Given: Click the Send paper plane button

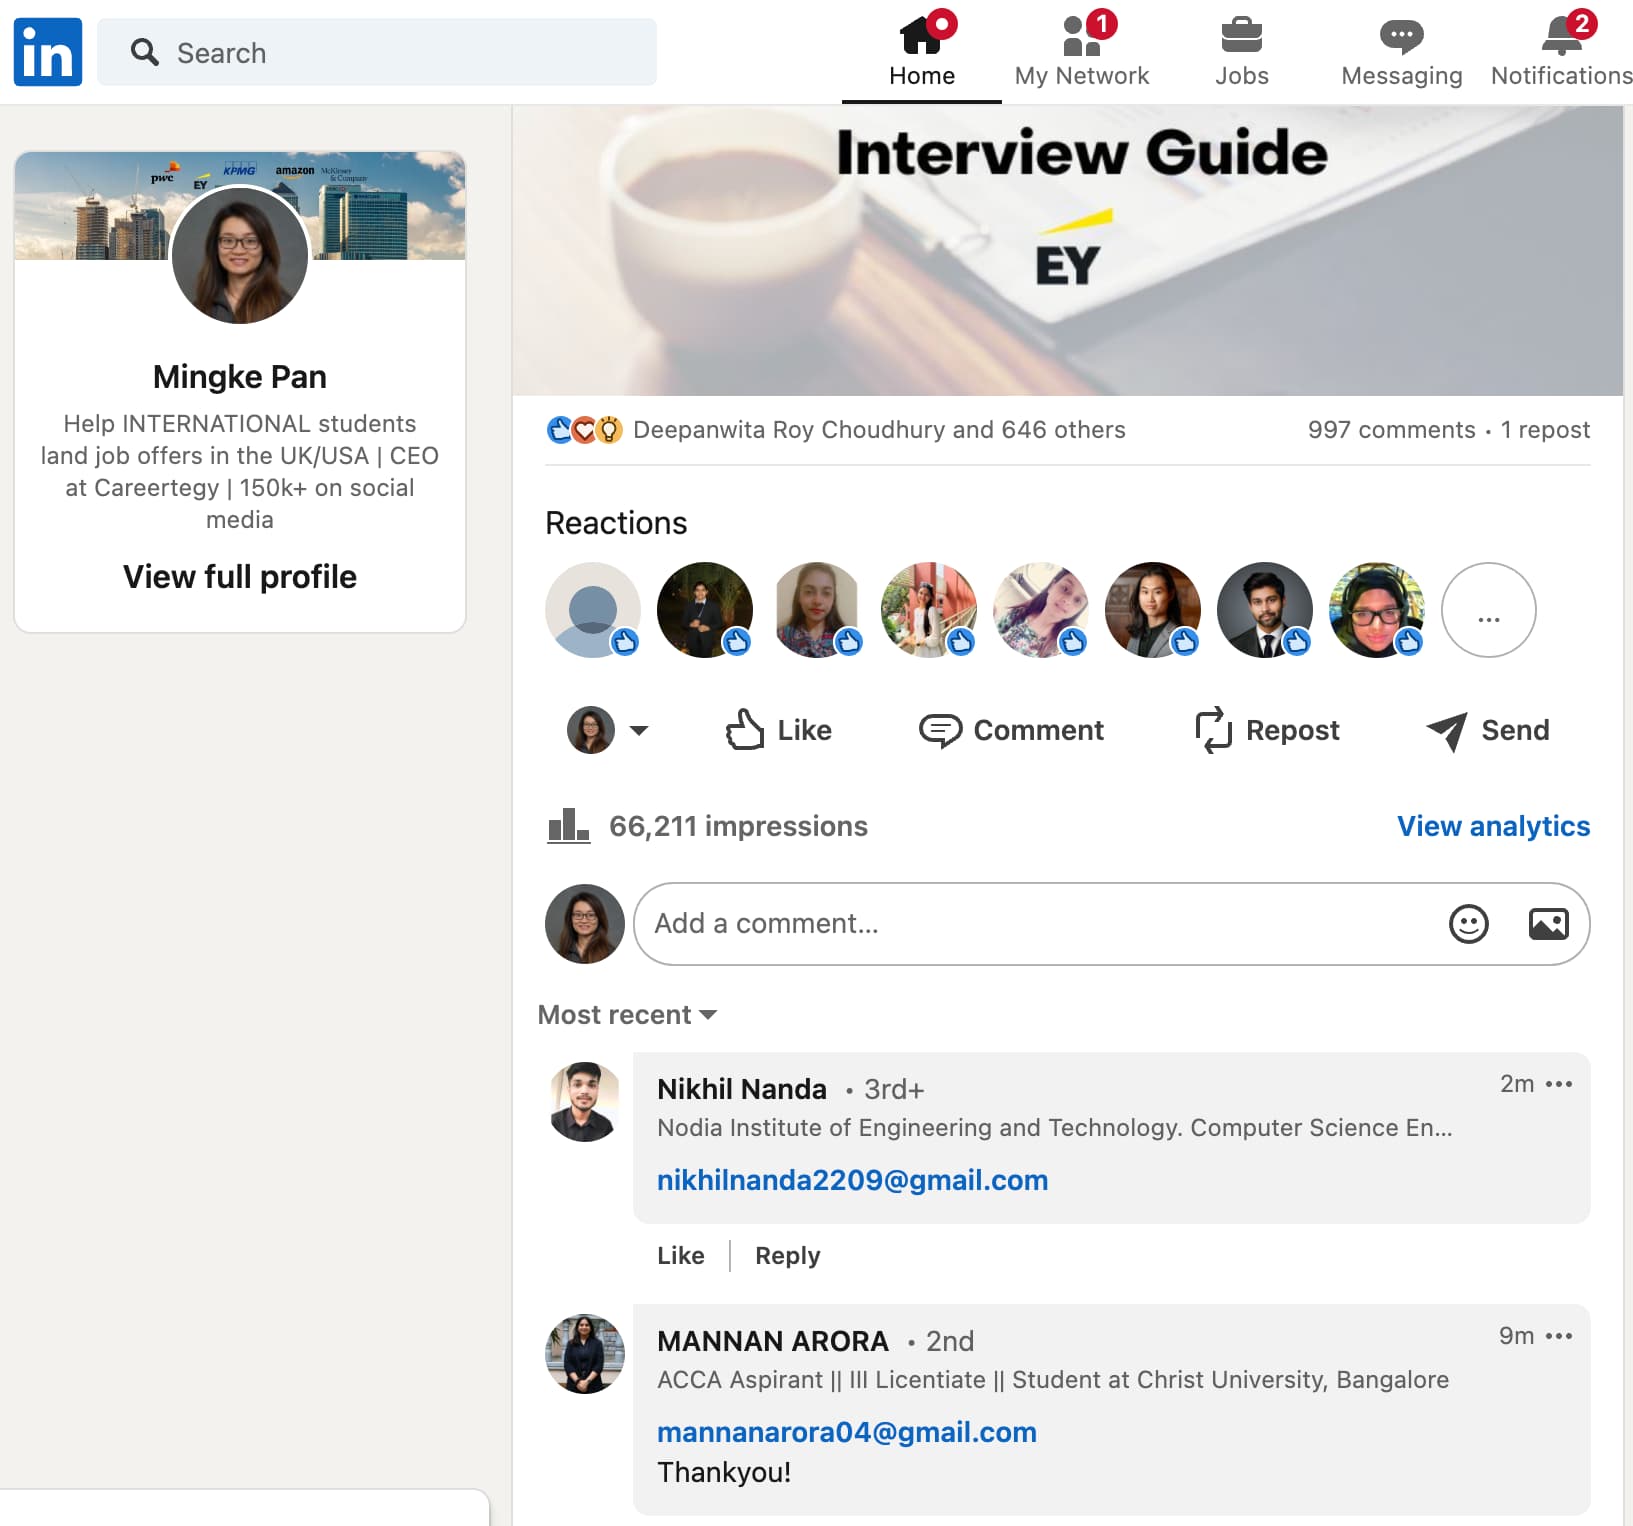Looking at the screenshot, I should pos(1488,730).
